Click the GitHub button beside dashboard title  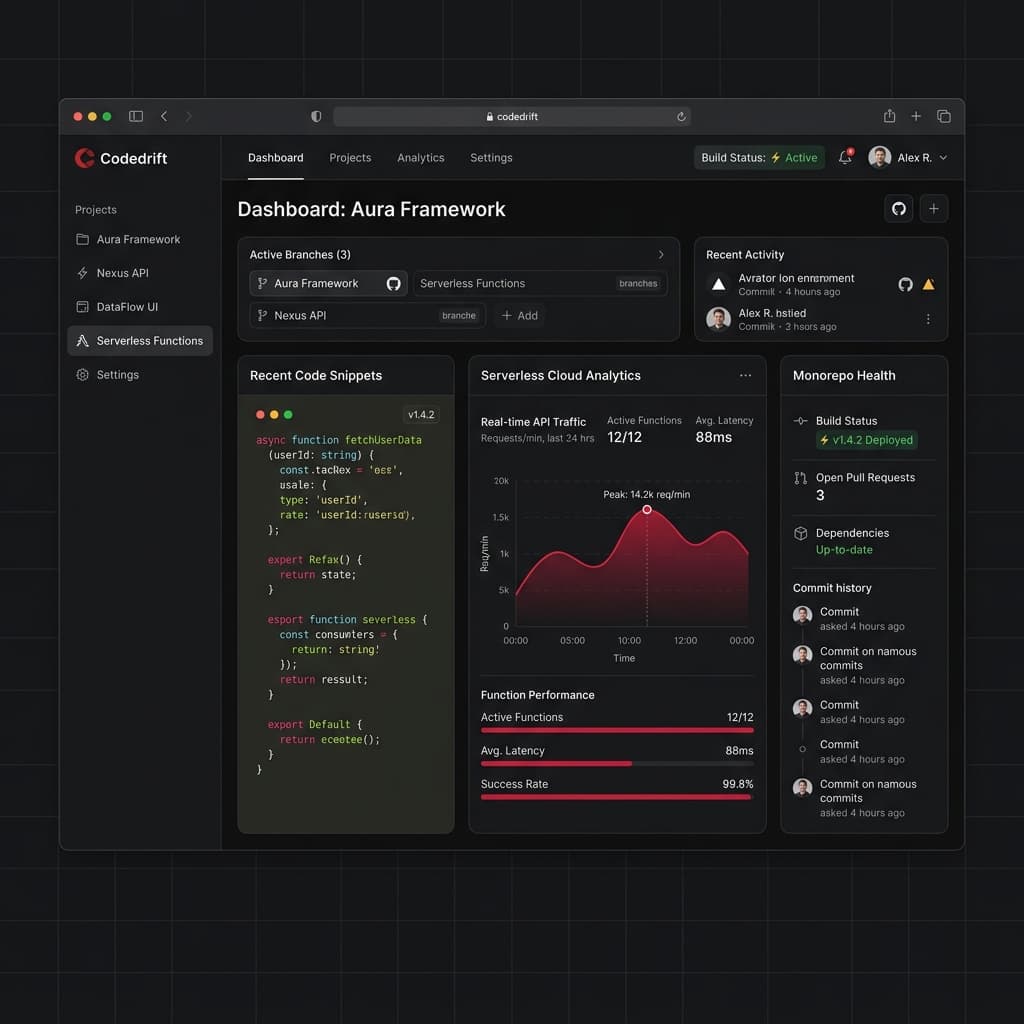point(899,208)
